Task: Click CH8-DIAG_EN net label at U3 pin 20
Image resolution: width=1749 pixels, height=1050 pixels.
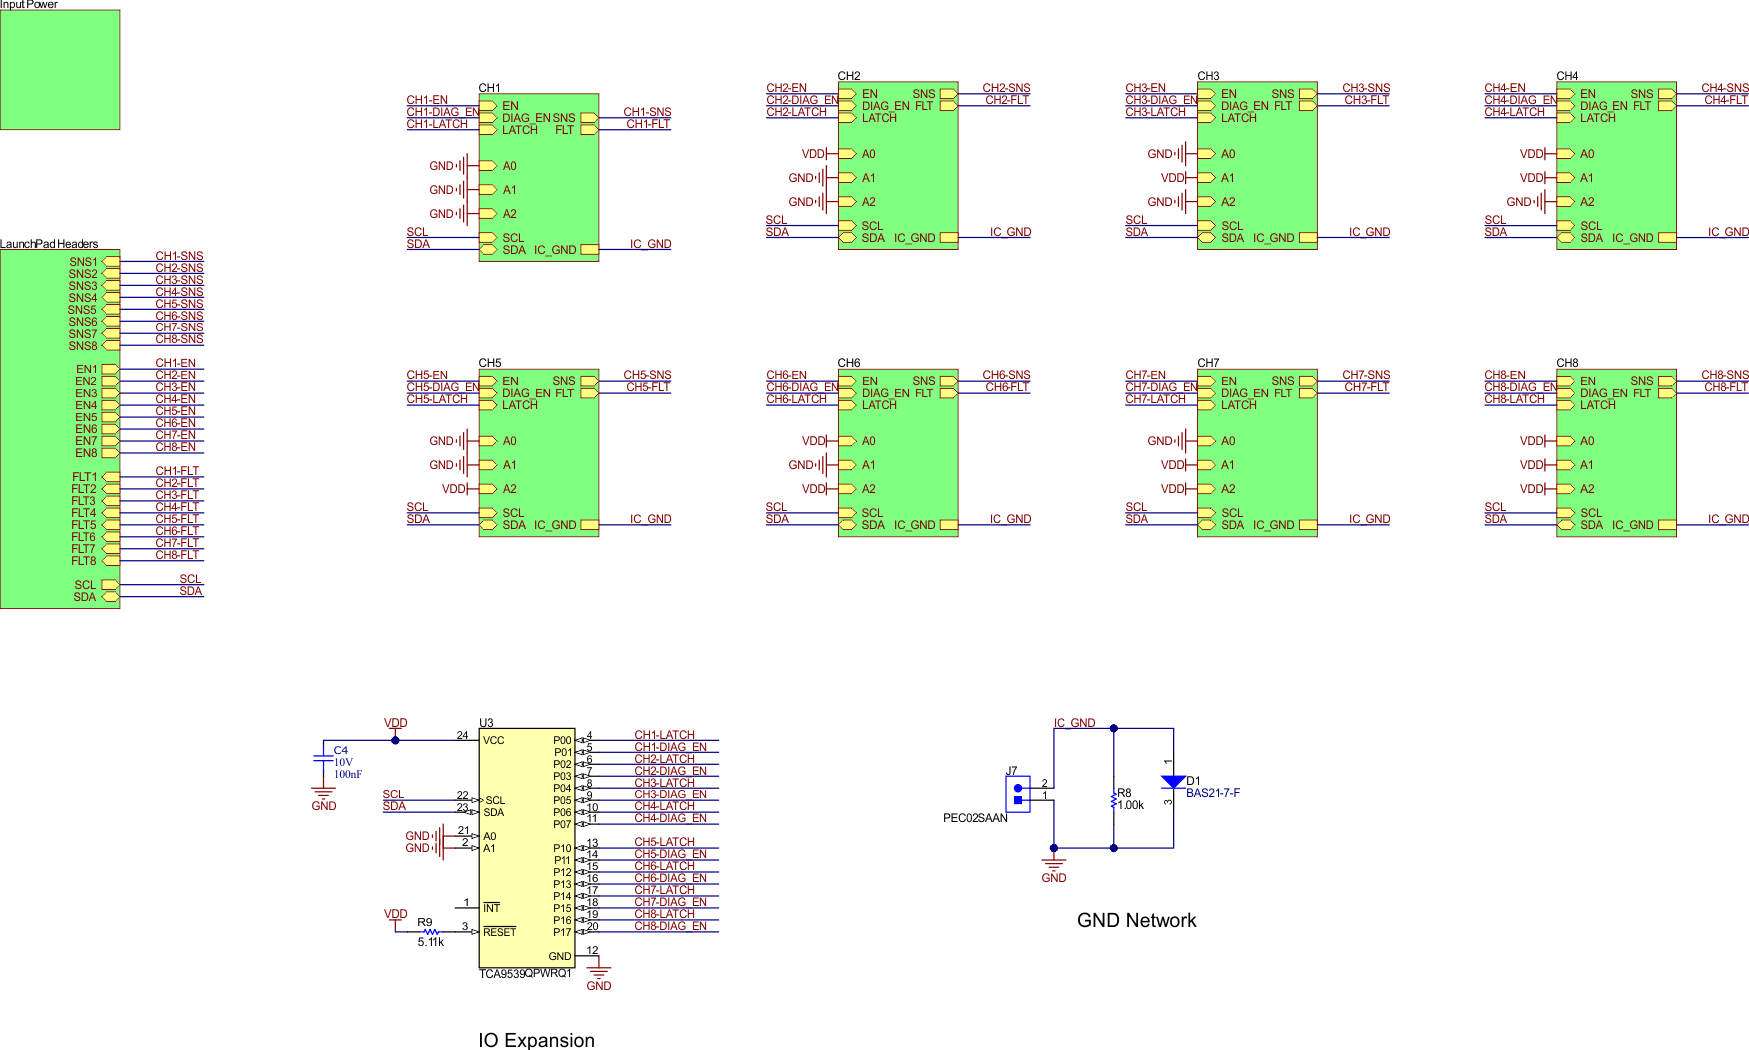Action: [x=670, y=926]
